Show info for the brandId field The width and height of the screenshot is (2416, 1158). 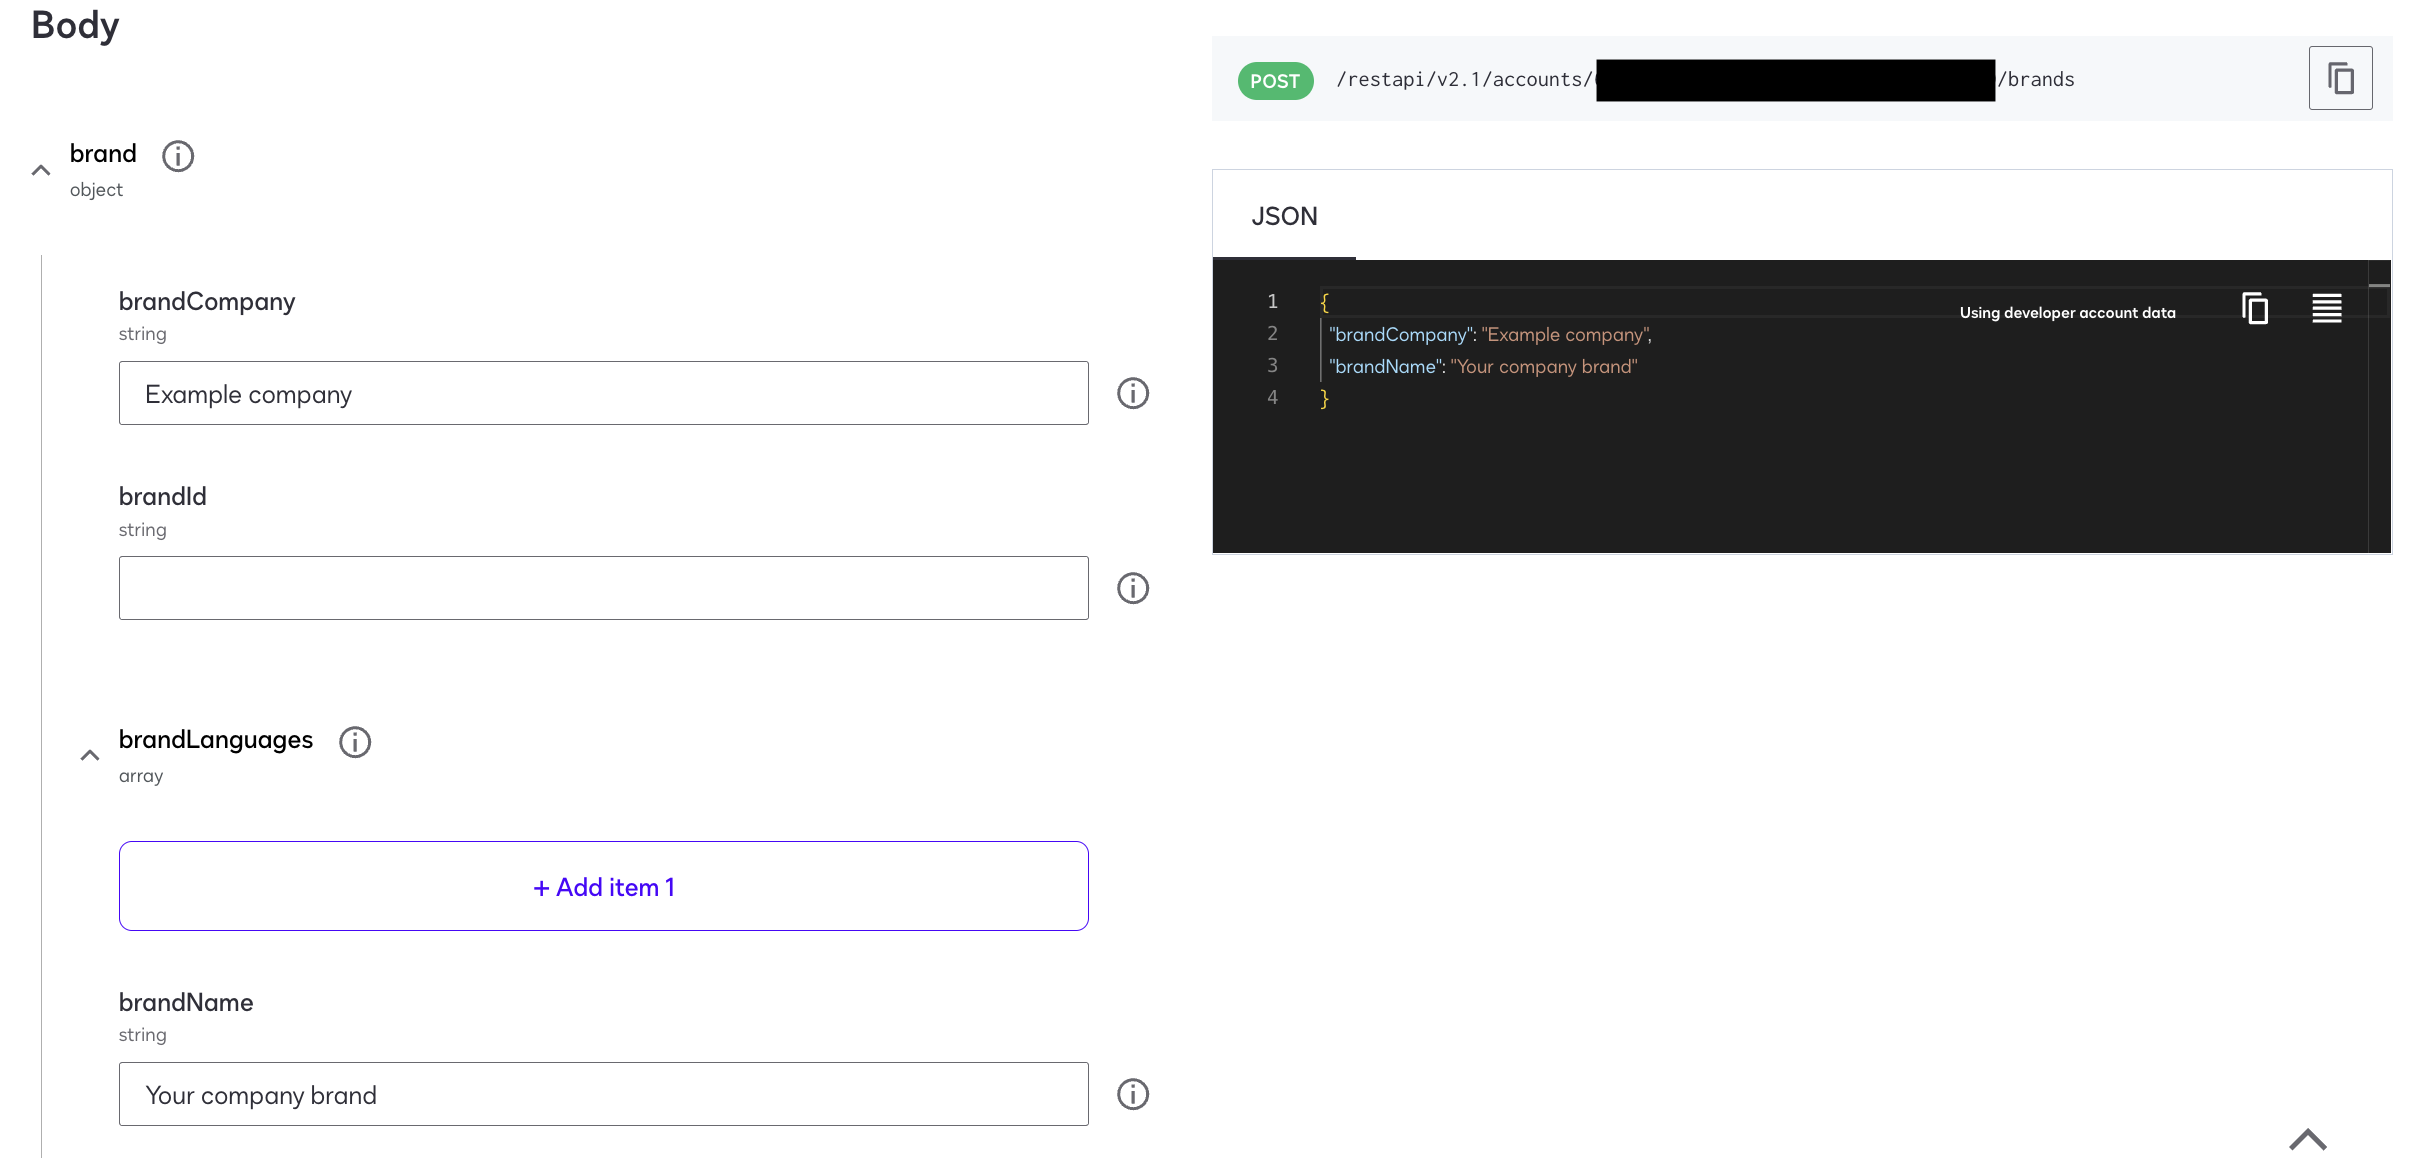[1132, 588]
